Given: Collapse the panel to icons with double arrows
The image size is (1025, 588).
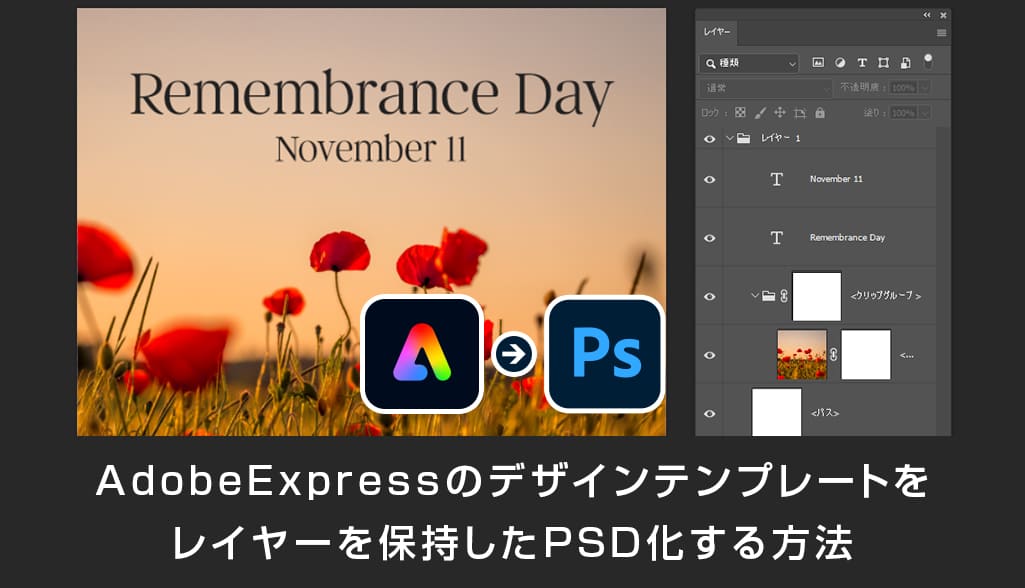Looking at the screenshot, I should click(926, 14).
